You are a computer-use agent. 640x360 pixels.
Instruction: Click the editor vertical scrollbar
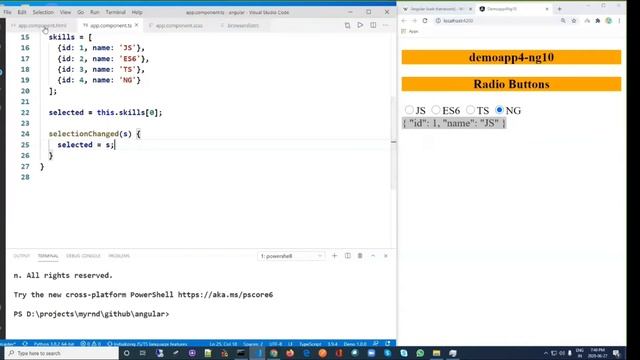pyautogui.click(x=393, y=143)
